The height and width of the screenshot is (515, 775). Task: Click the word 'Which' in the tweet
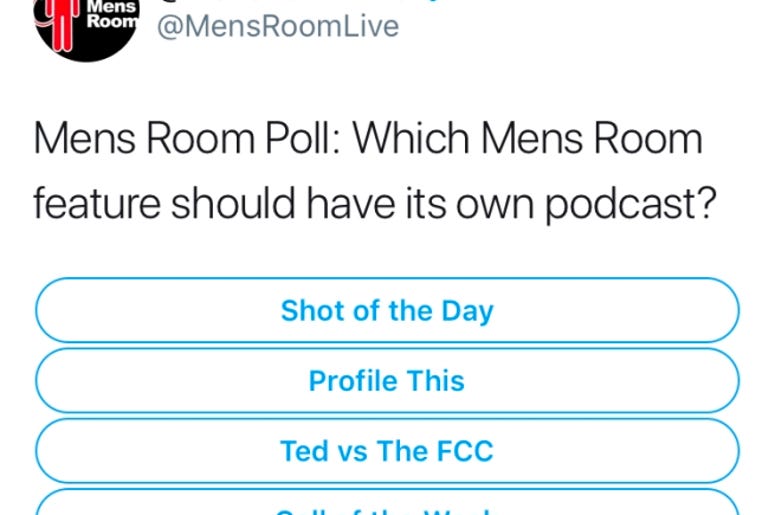[411, 138]
